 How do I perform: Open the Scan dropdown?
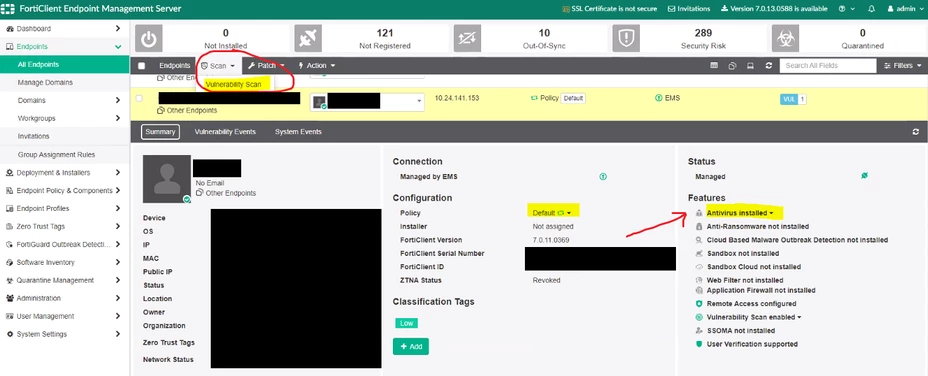218,66
